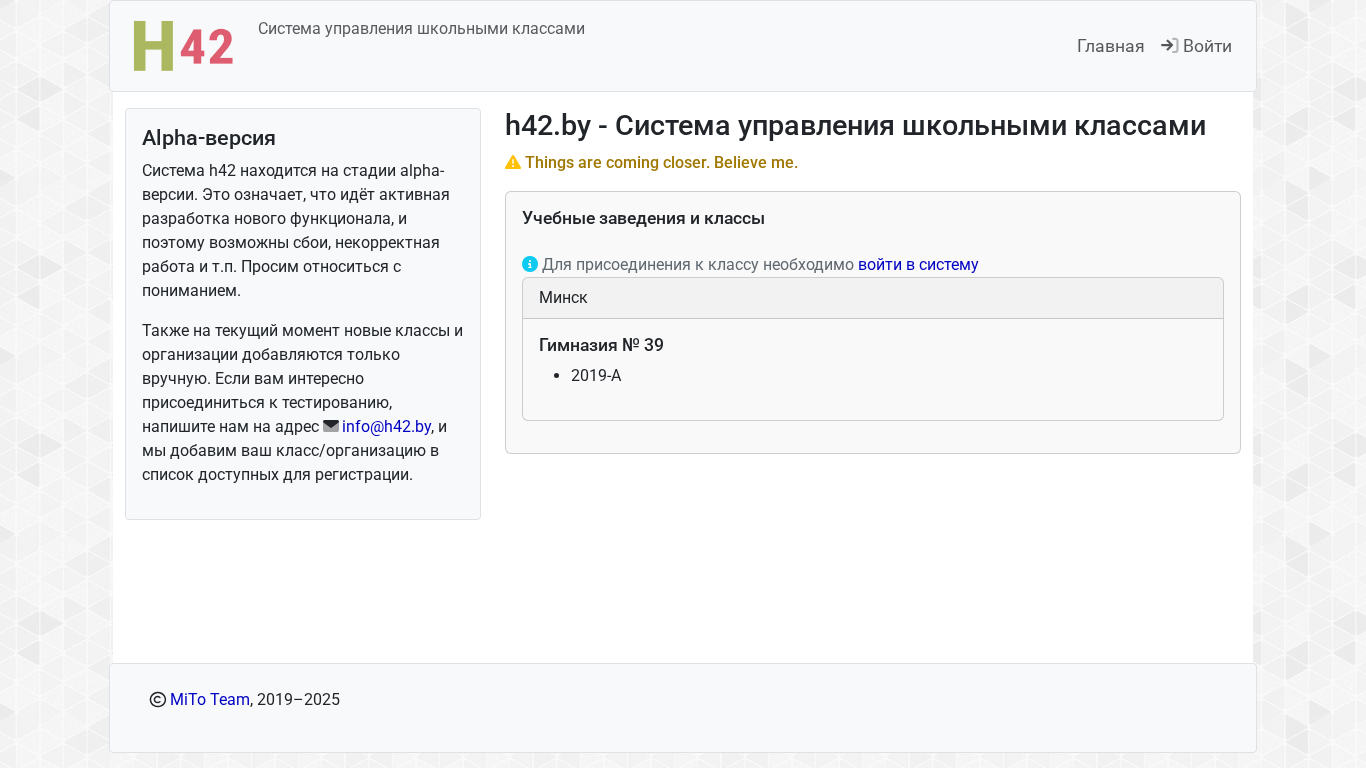Click the main h42.by page heading

(x=855, y=126)
